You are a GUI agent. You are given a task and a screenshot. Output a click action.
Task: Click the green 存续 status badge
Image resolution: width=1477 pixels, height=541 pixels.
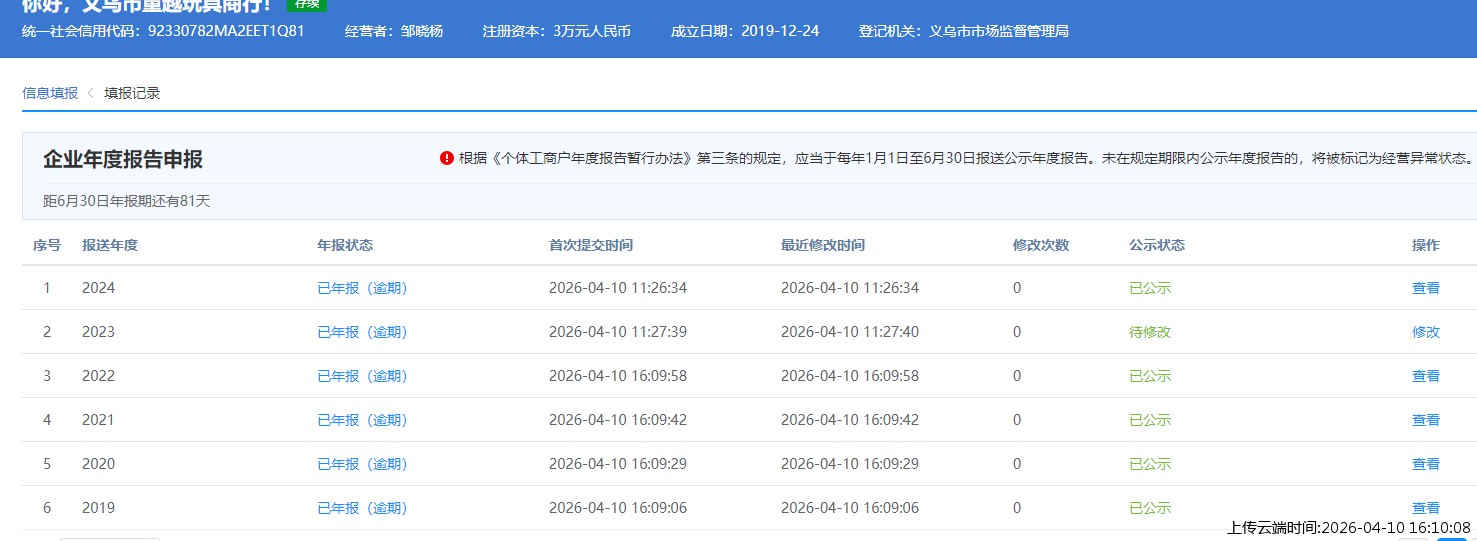point(306,4)
